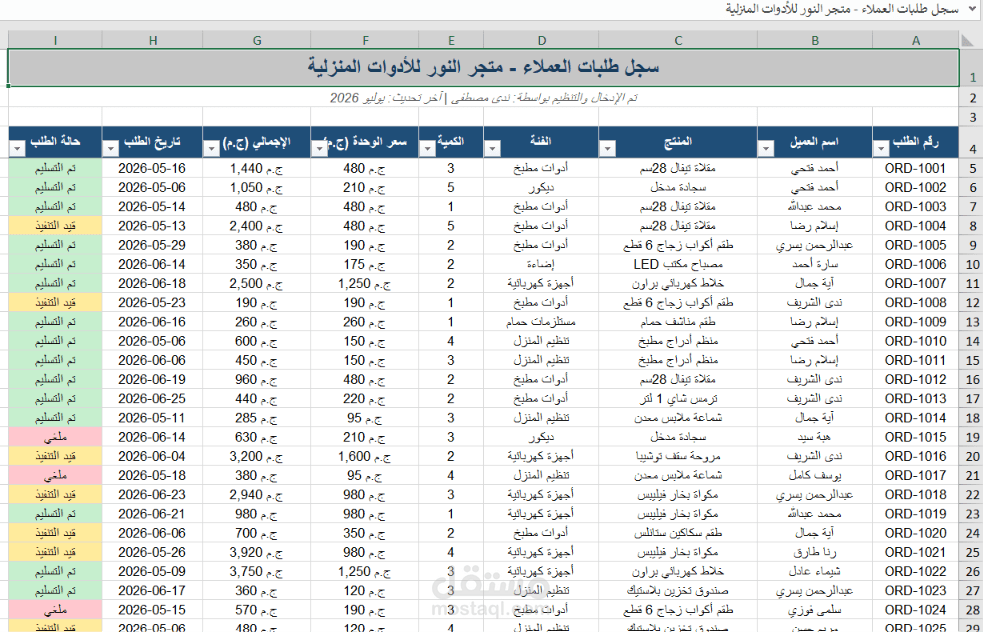Open filter dropdown for رقم الطلب column
983x632 pixels.
880,149
